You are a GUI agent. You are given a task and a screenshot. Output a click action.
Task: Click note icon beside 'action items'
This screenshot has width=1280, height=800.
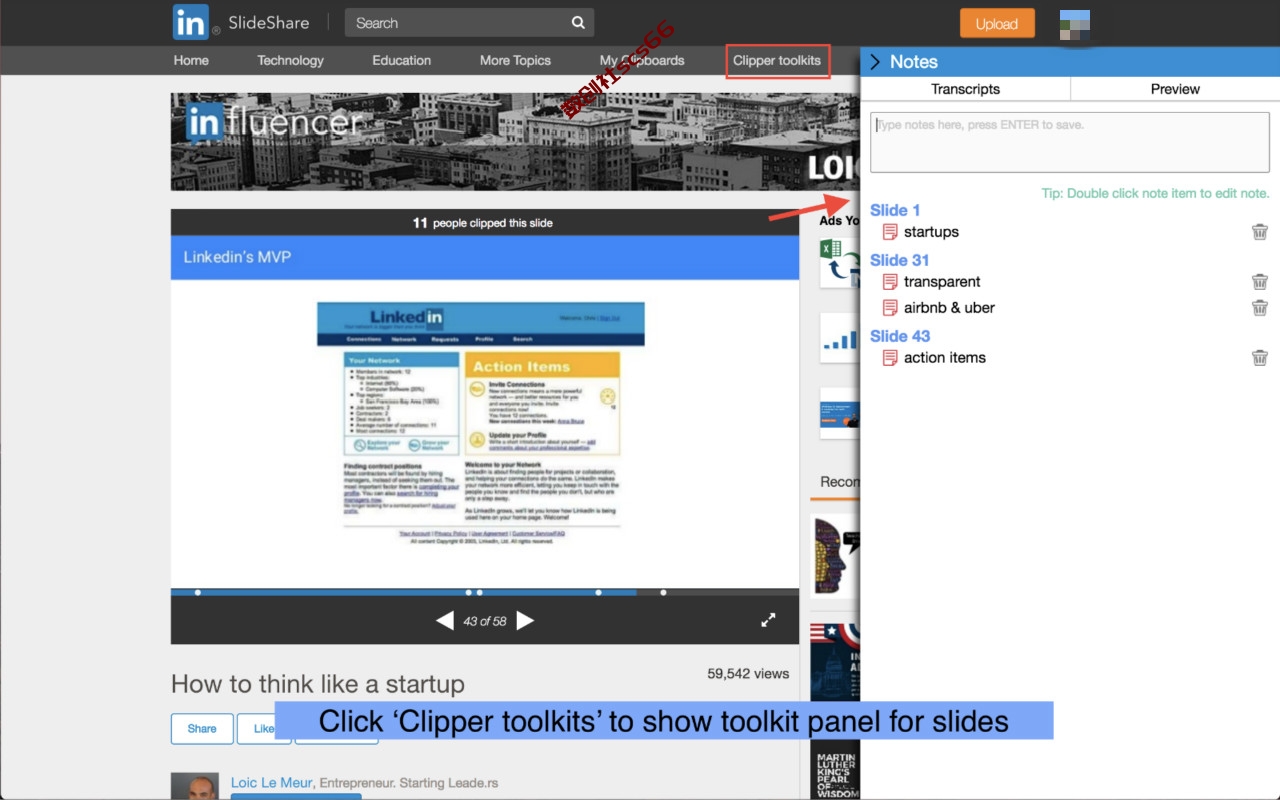(890, 358)
